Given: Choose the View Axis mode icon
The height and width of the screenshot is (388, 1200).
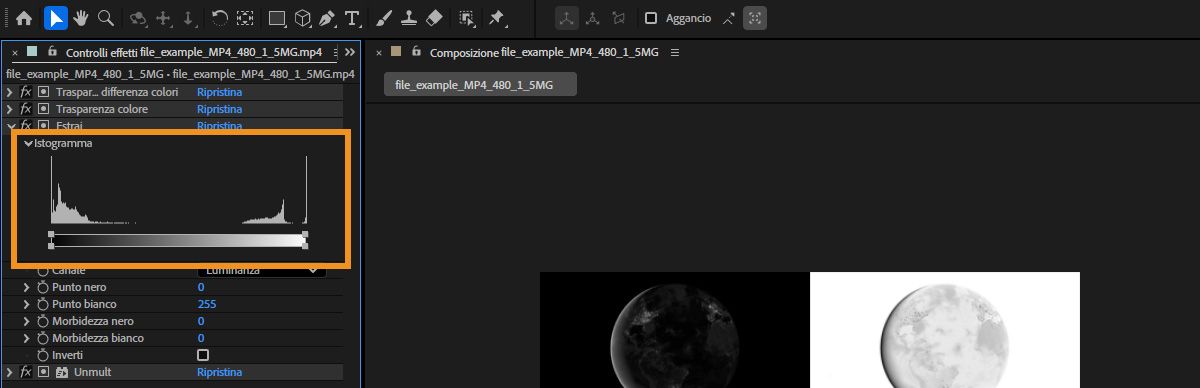Looking at the screenshot, I should (x=619, y=18).
